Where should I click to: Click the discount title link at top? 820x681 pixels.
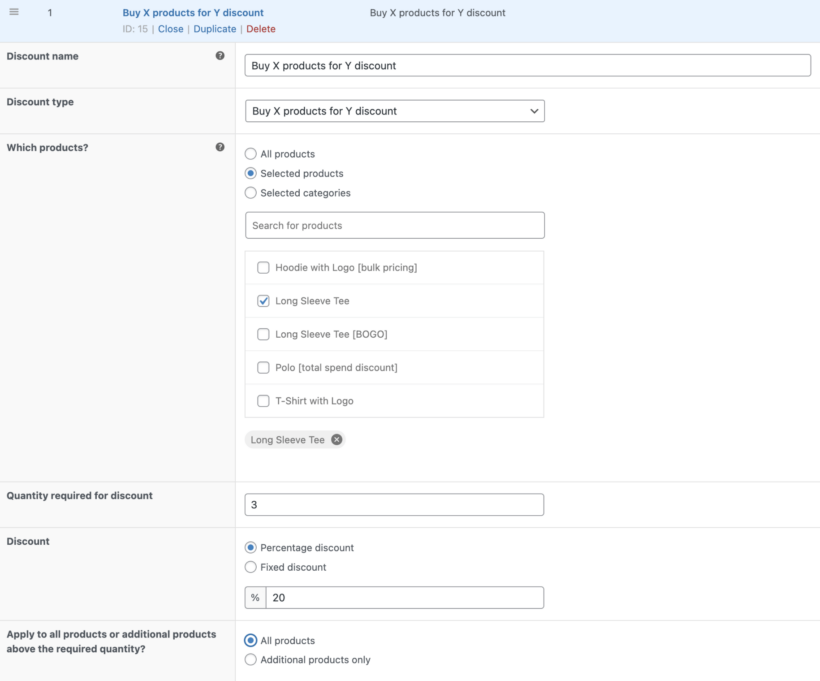click(x=193, y=12)
